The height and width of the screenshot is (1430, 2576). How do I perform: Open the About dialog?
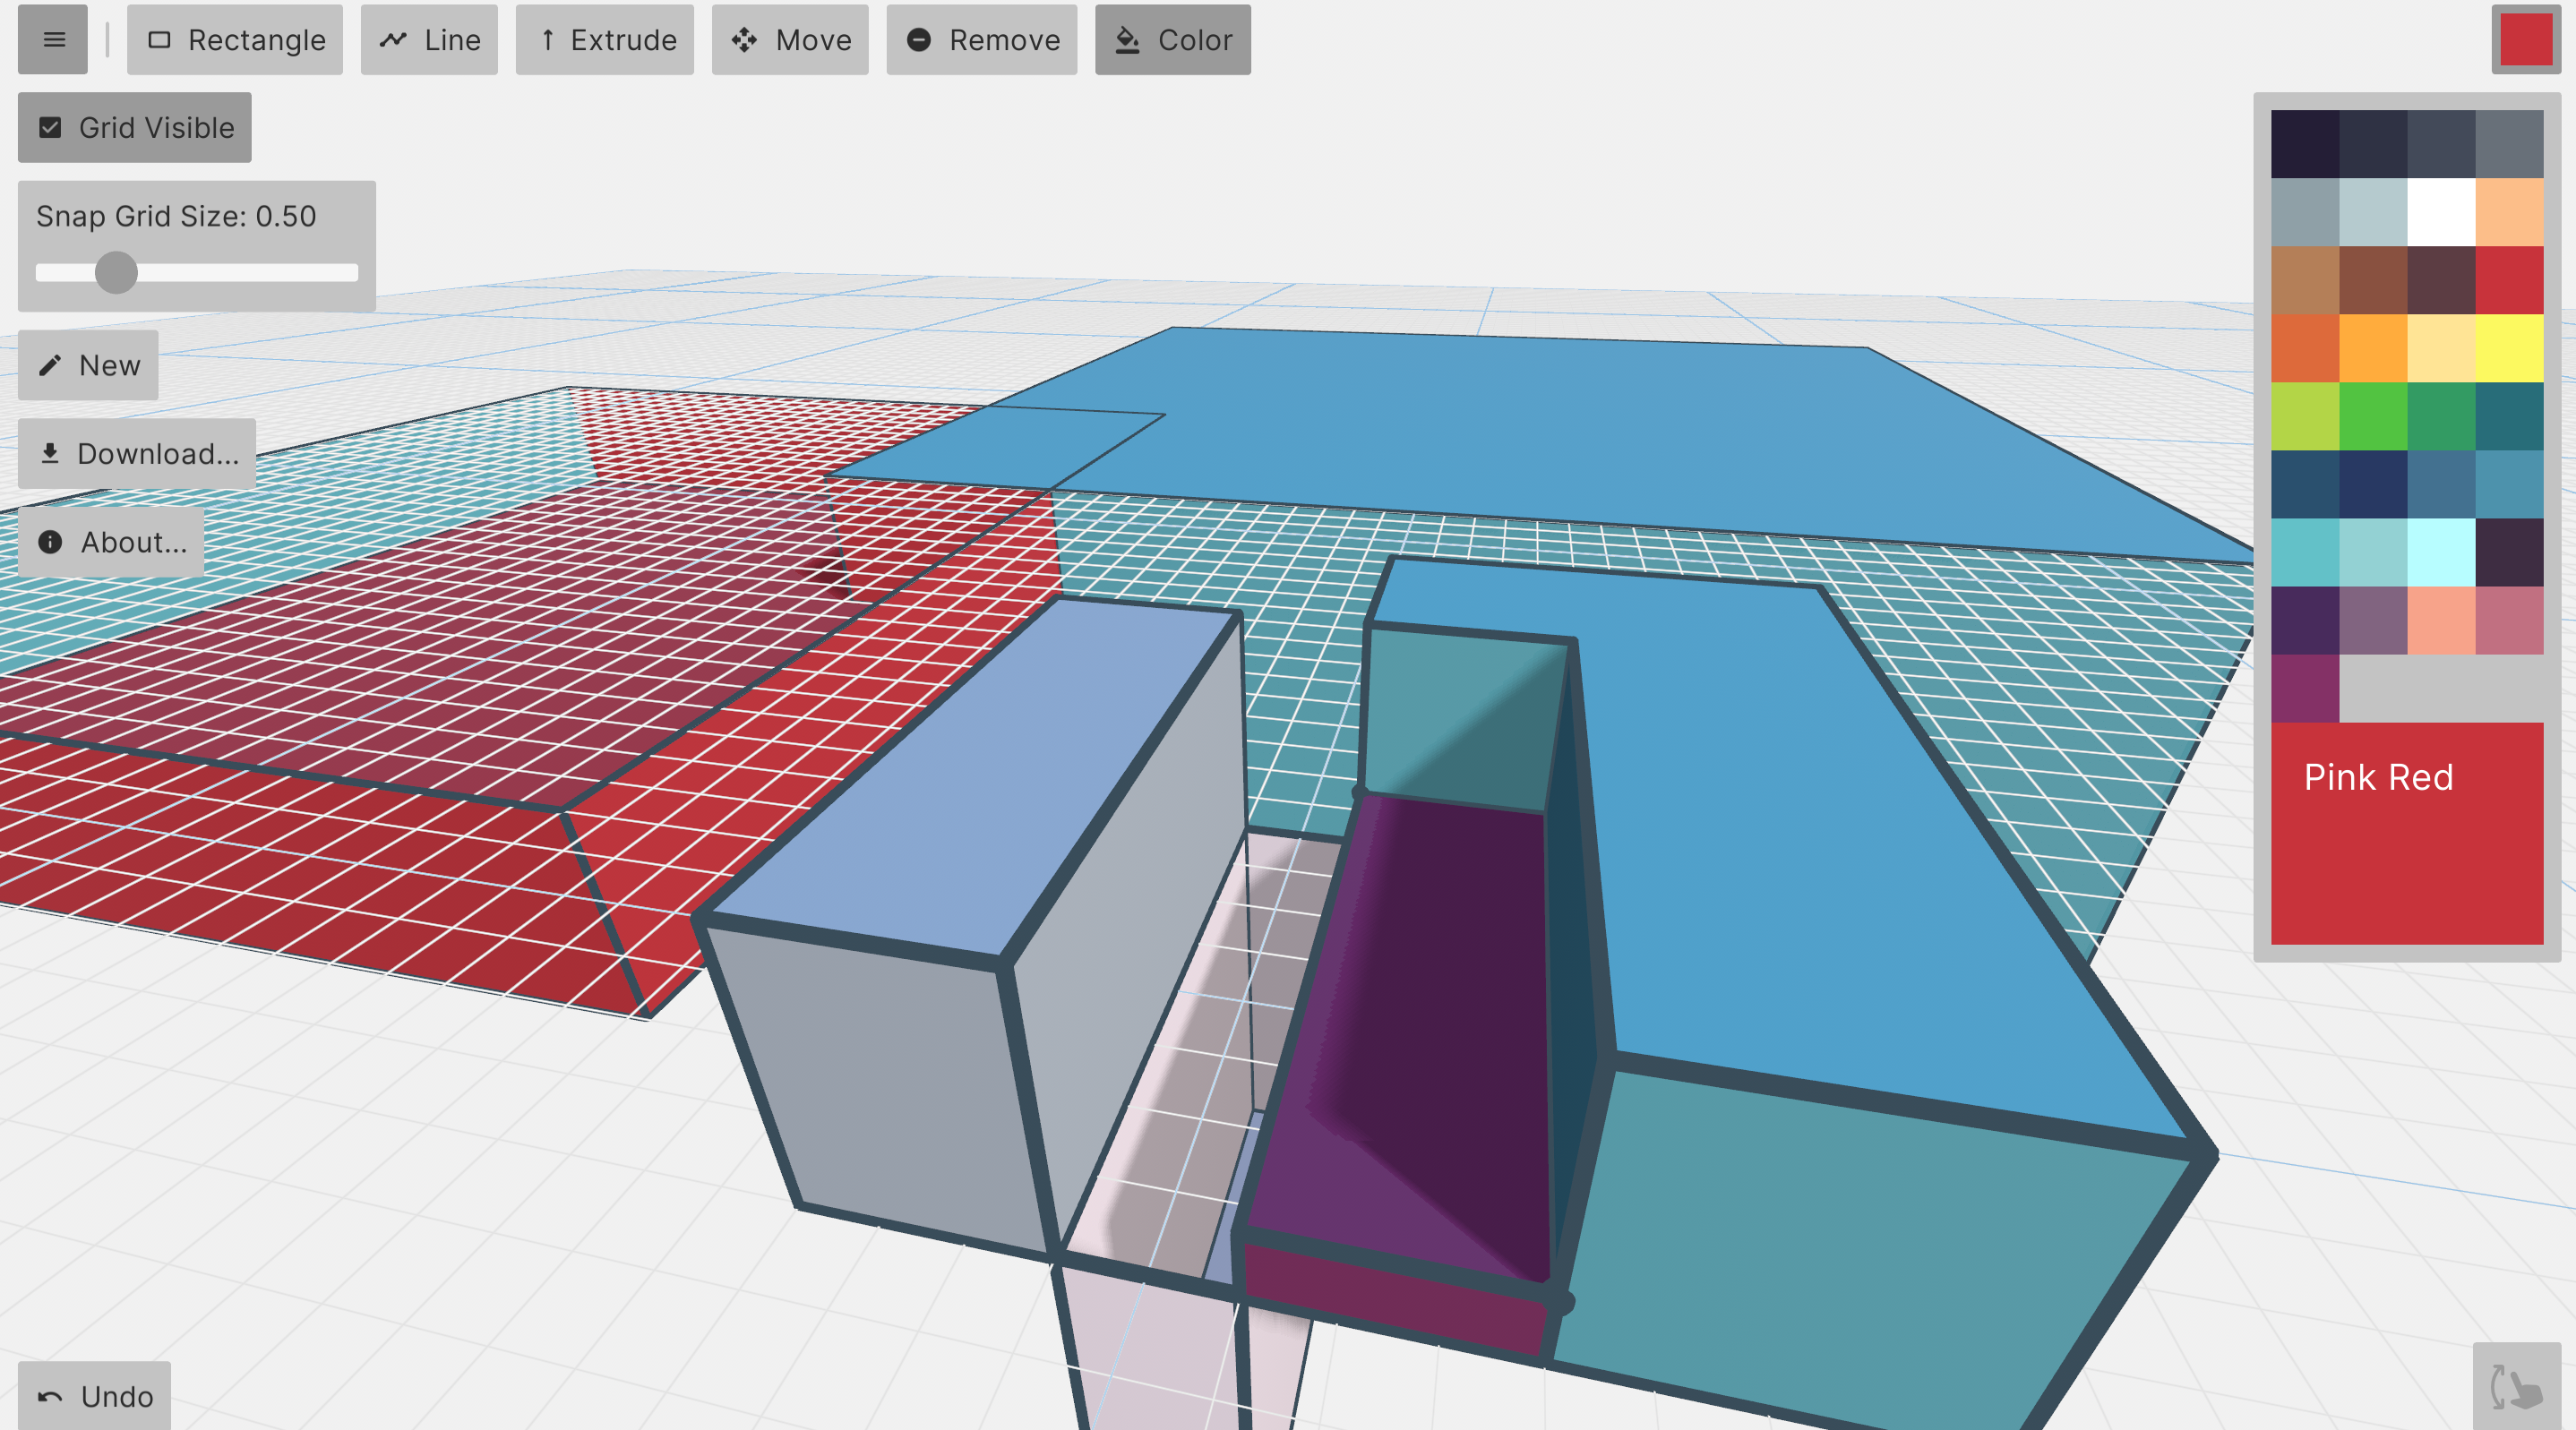(x=111, y=541)
